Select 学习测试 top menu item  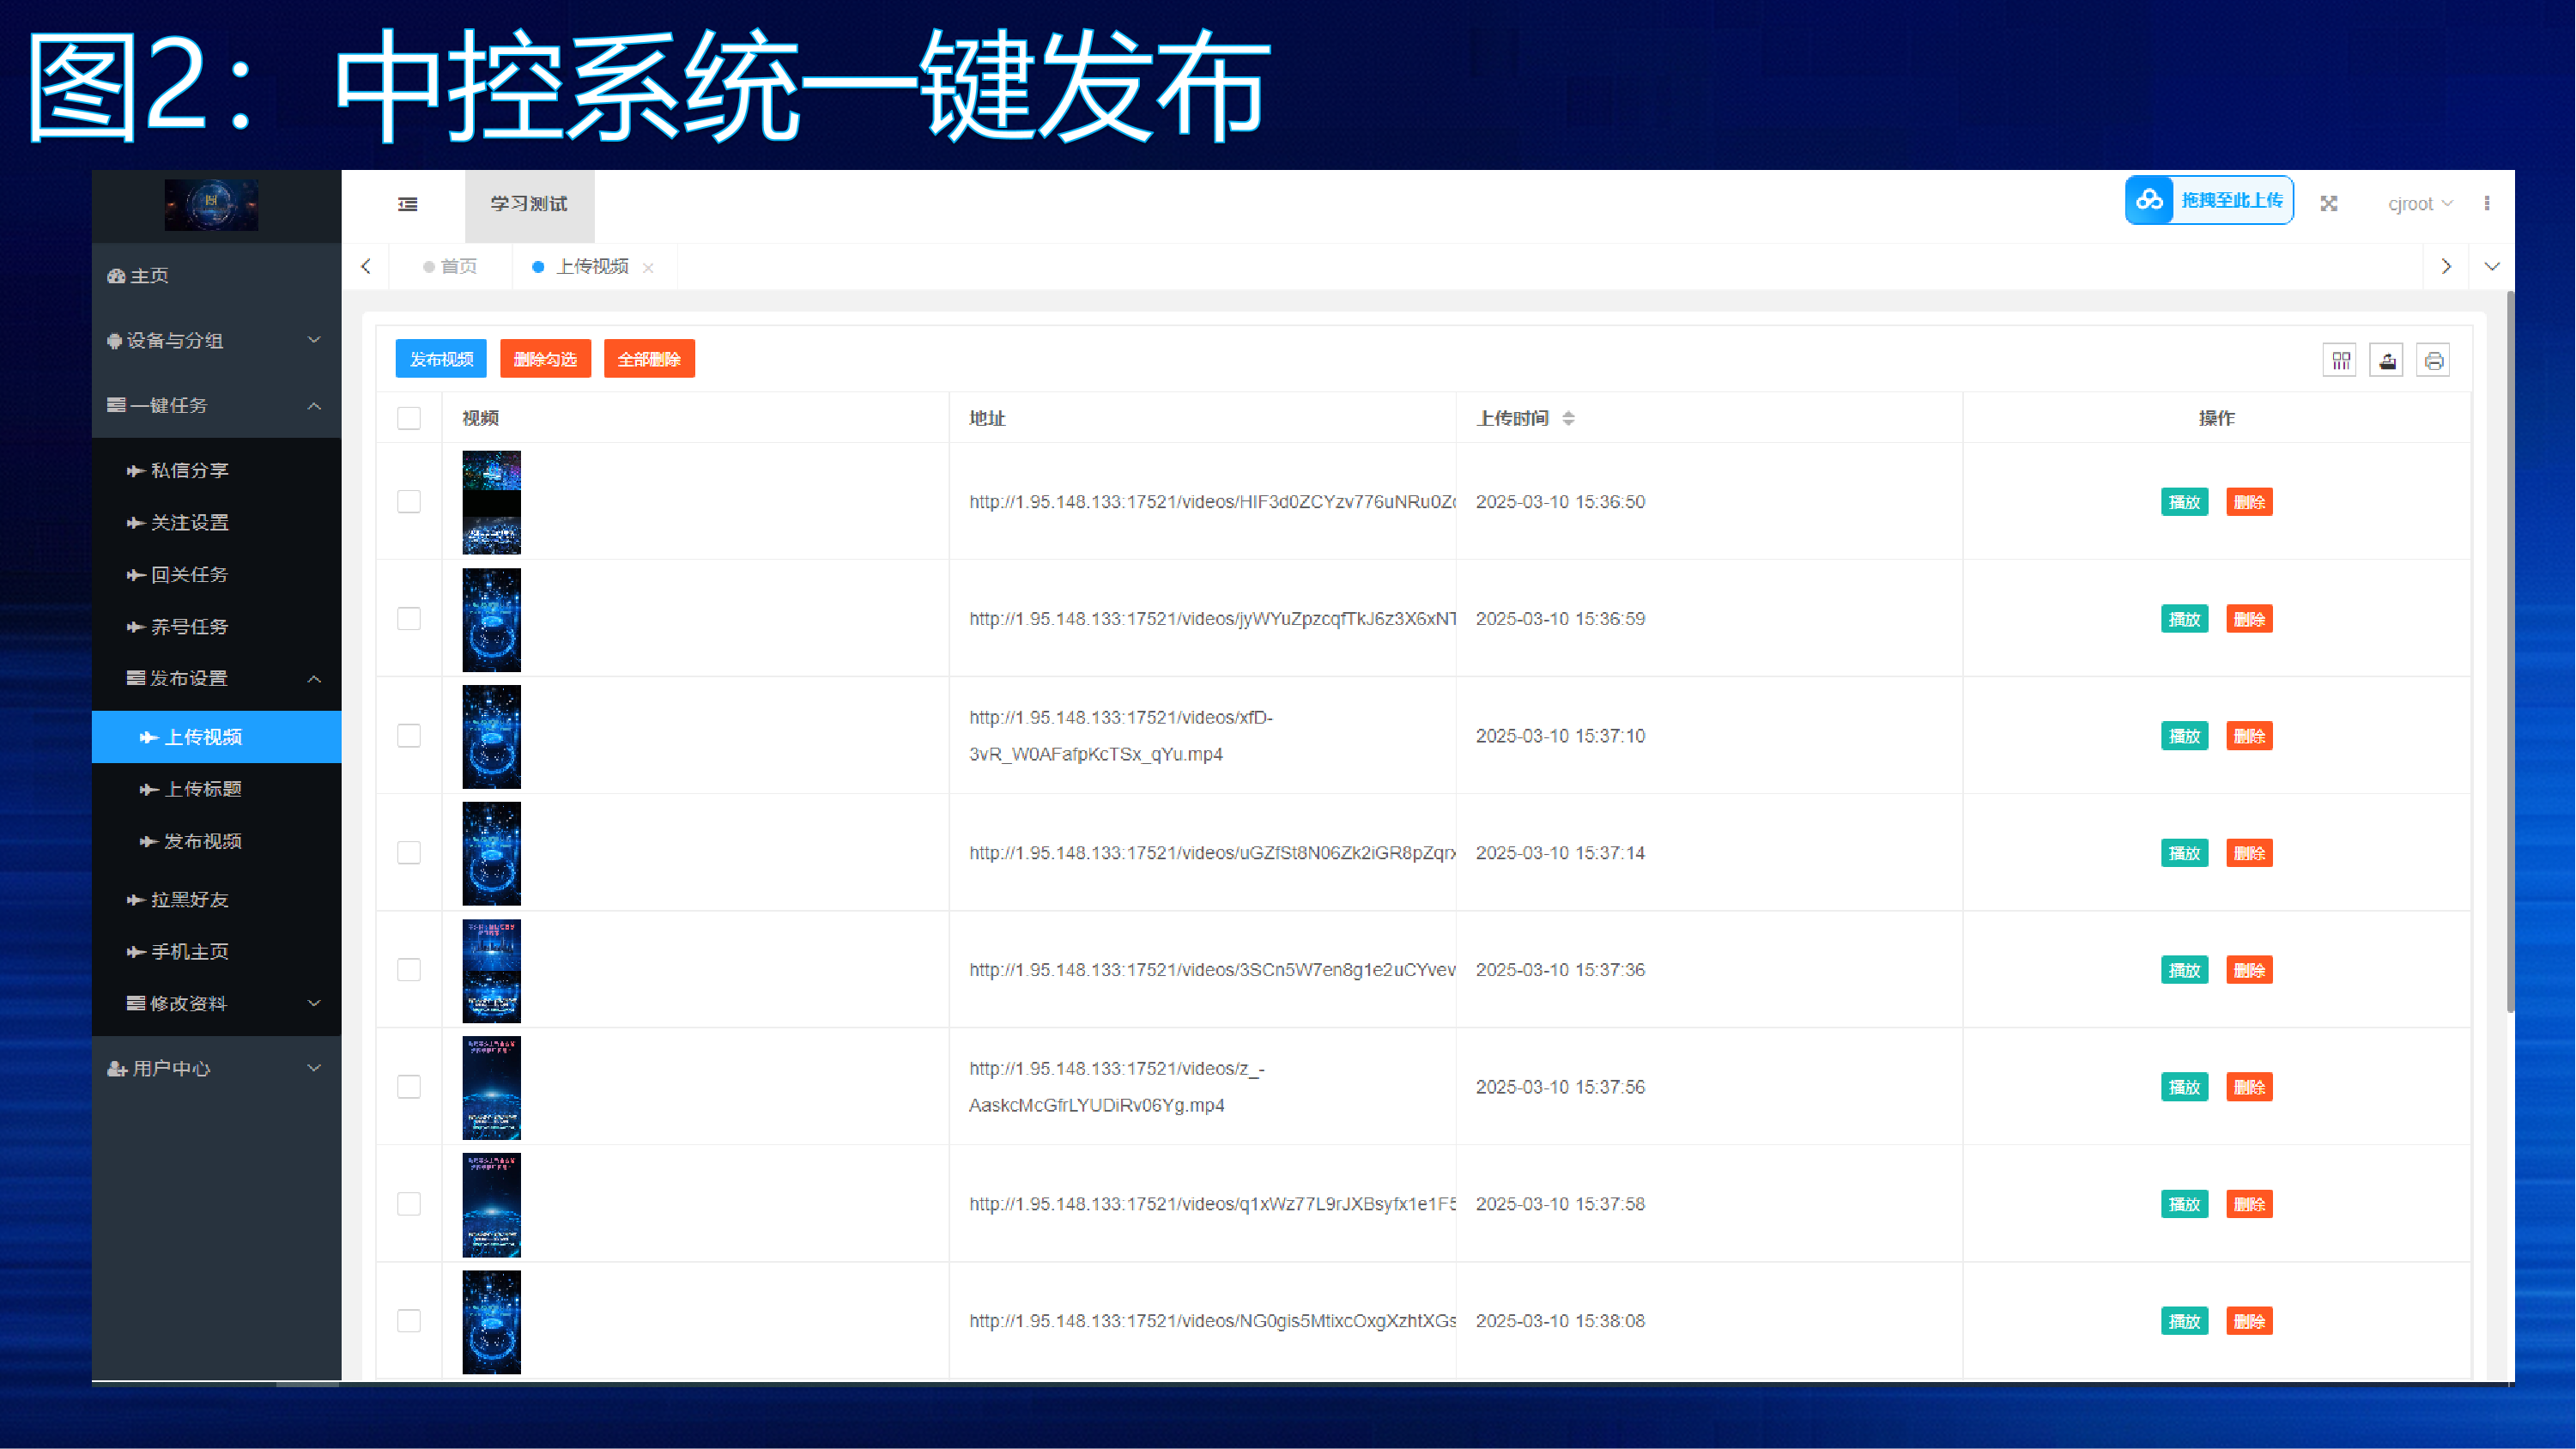click(529, 204)
